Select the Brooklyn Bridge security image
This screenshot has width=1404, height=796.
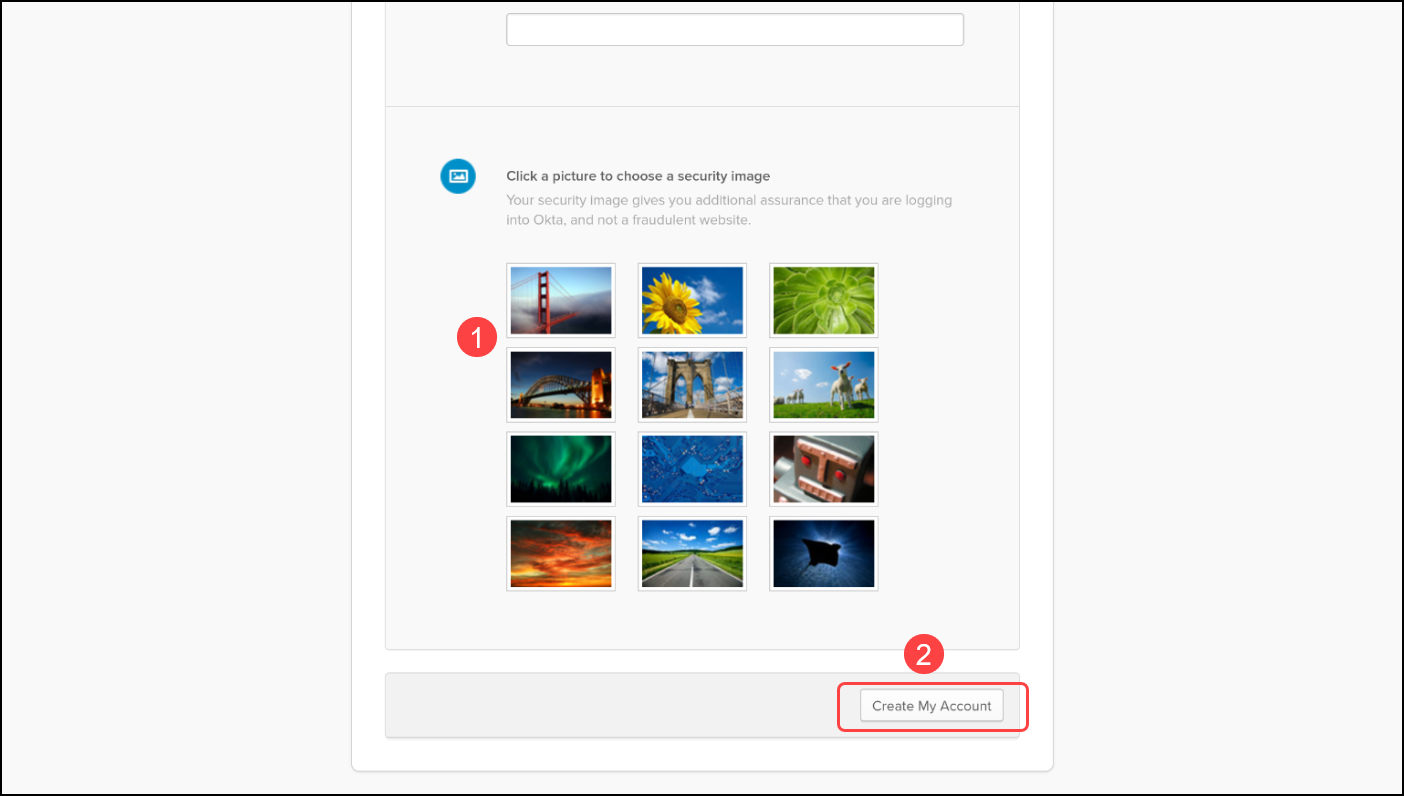click(692, 385)
